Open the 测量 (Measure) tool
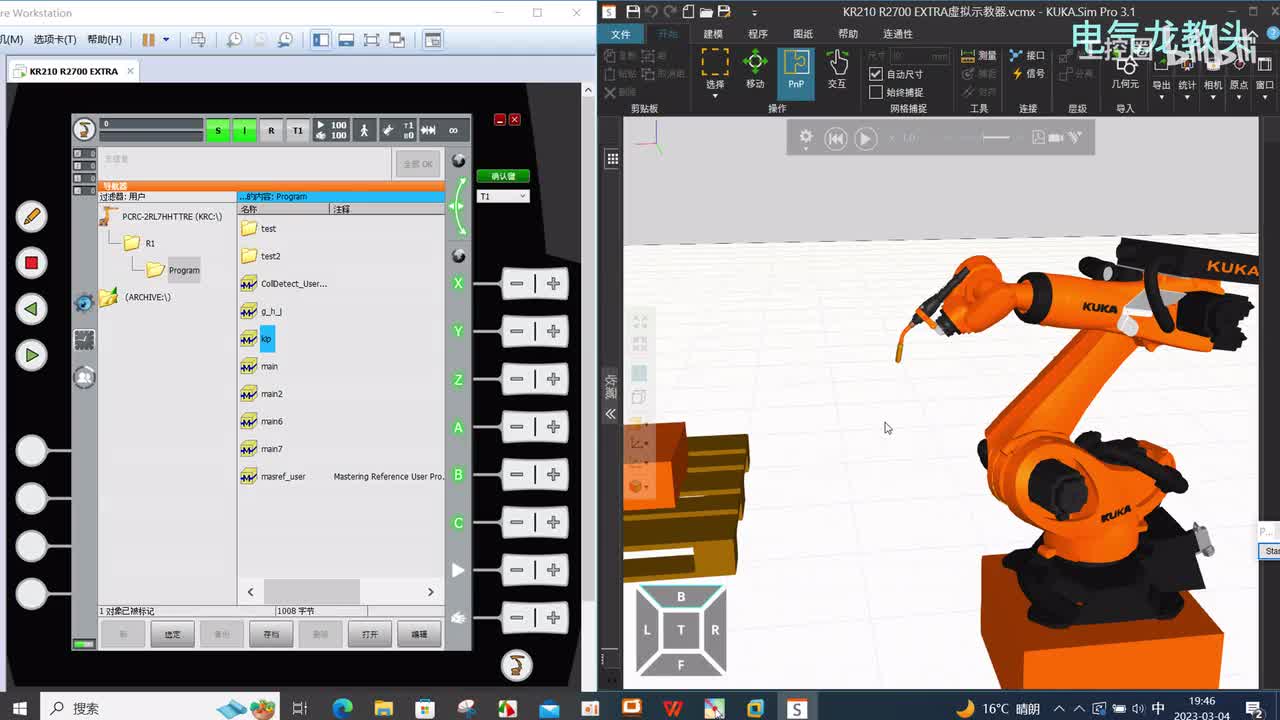 [x=979, y=55]
